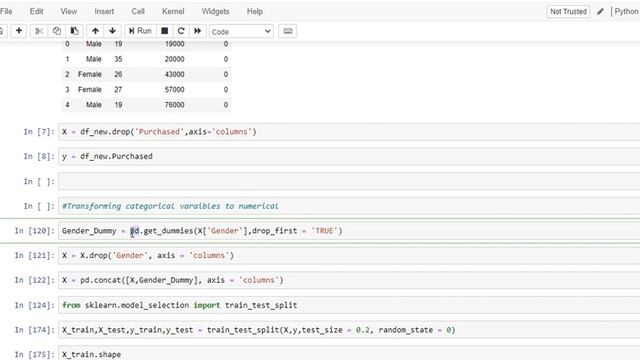This screenshot has height=360, width=640.
Task: Click the Male label in row 4
Action: (93, 105)
